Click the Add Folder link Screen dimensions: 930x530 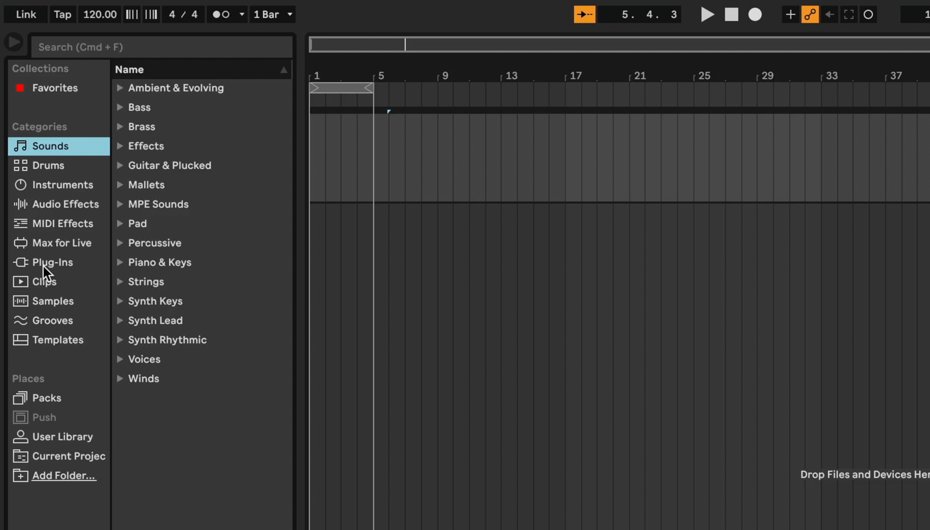tap(64, 476)
